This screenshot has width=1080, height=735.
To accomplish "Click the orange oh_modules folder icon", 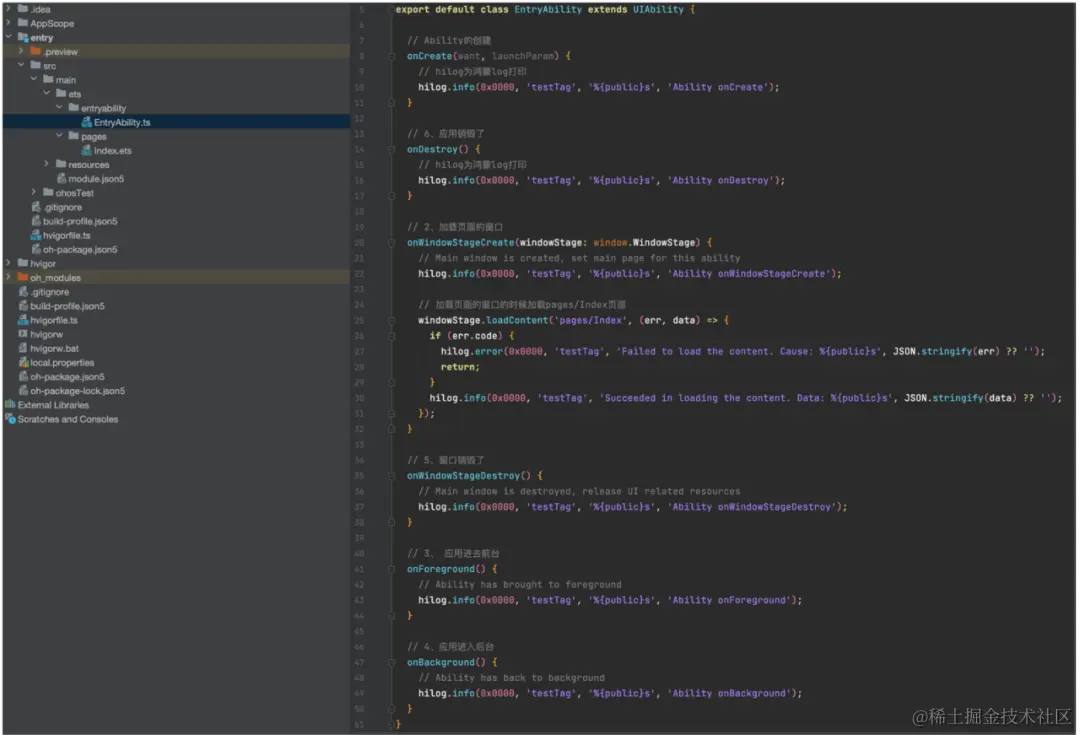I will [x=23, y=277].
